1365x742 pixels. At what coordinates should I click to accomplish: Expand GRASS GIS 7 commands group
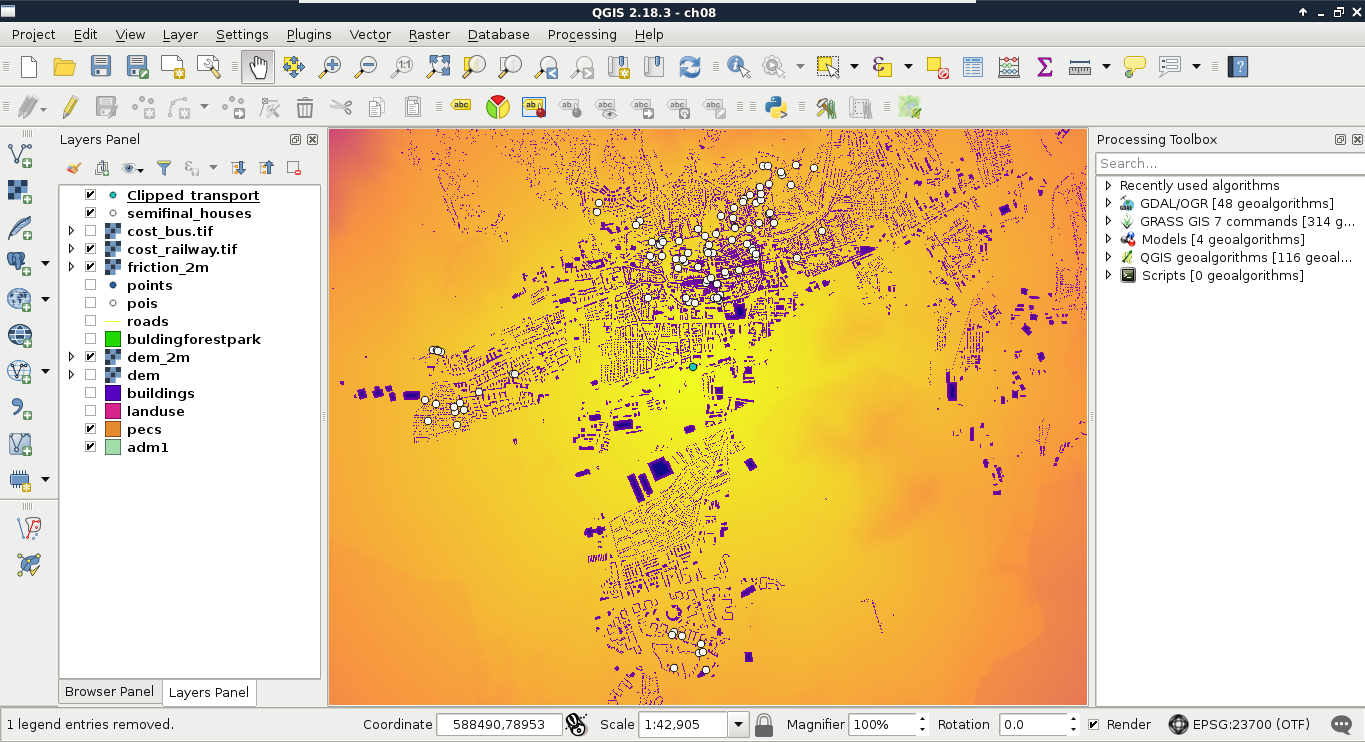click(1108, 221)
